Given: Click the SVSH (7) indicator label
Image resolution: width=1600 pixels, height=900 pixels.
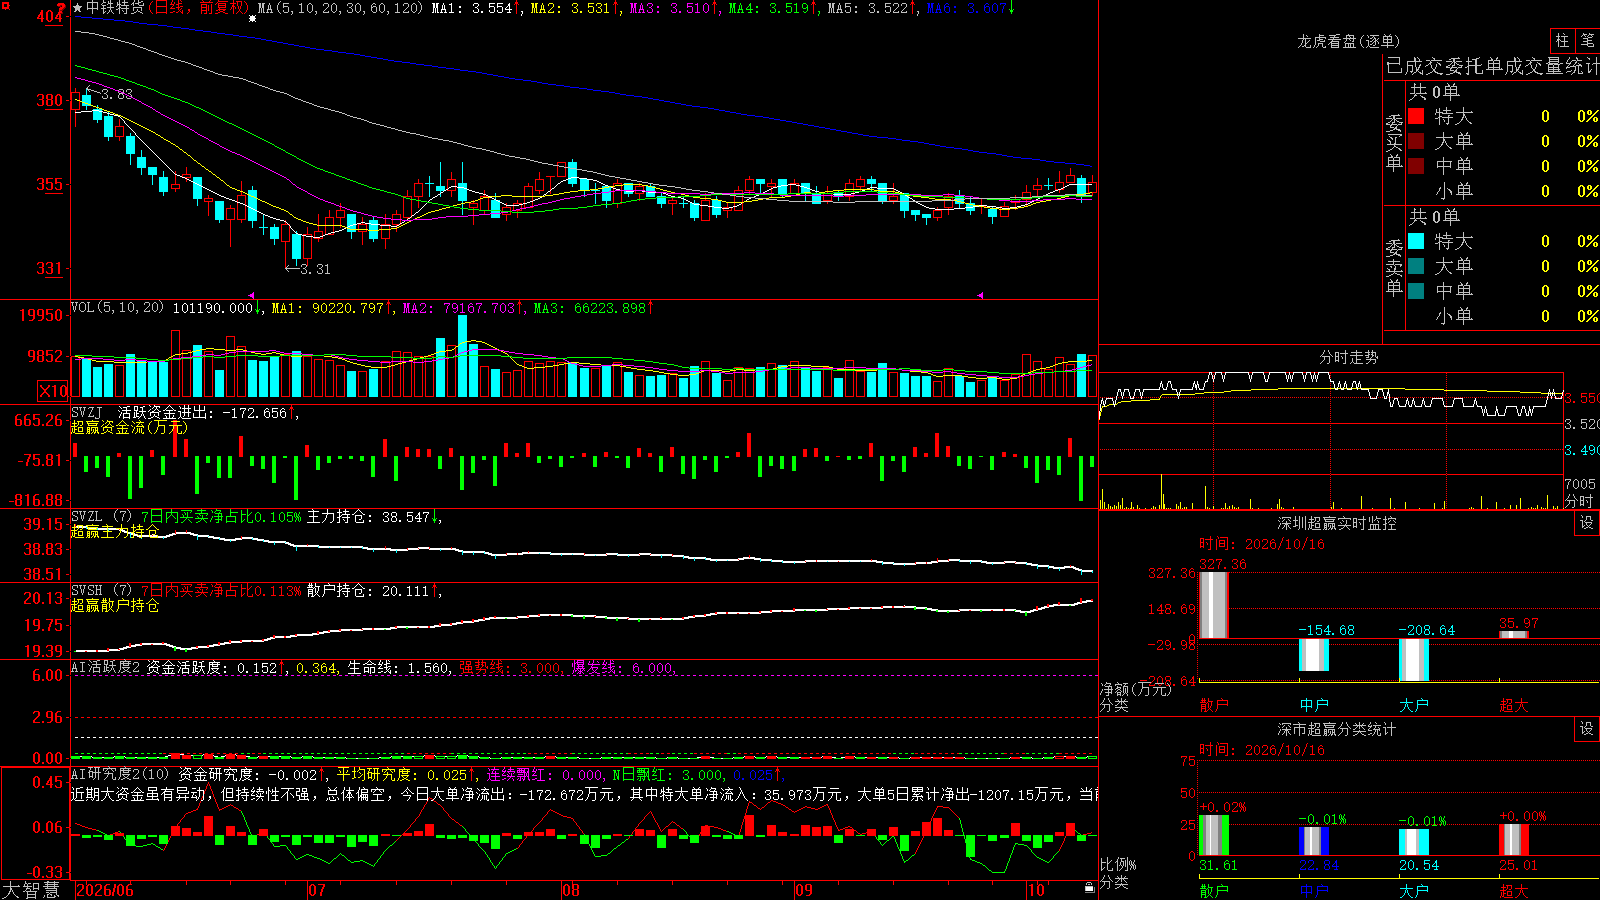Looking at the screenshot, I should tap(101, 591).
